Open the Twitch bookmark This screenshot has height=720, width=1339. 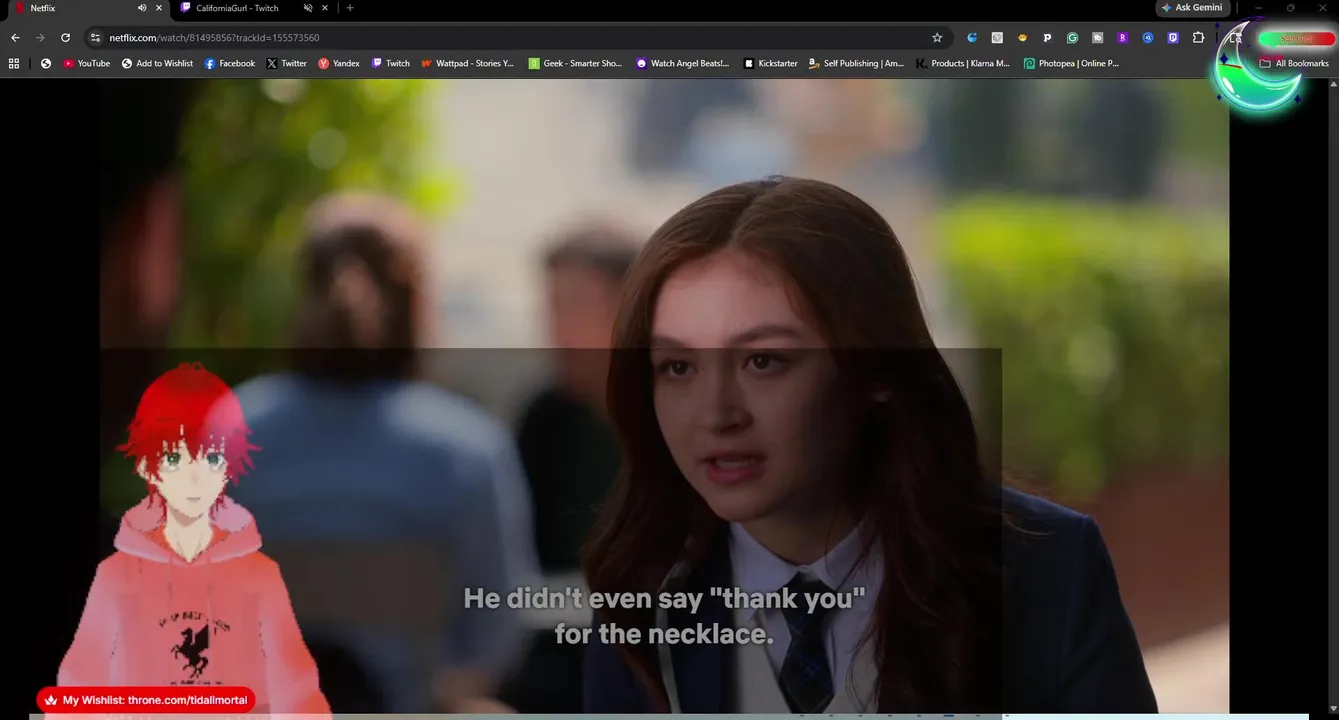391,63
